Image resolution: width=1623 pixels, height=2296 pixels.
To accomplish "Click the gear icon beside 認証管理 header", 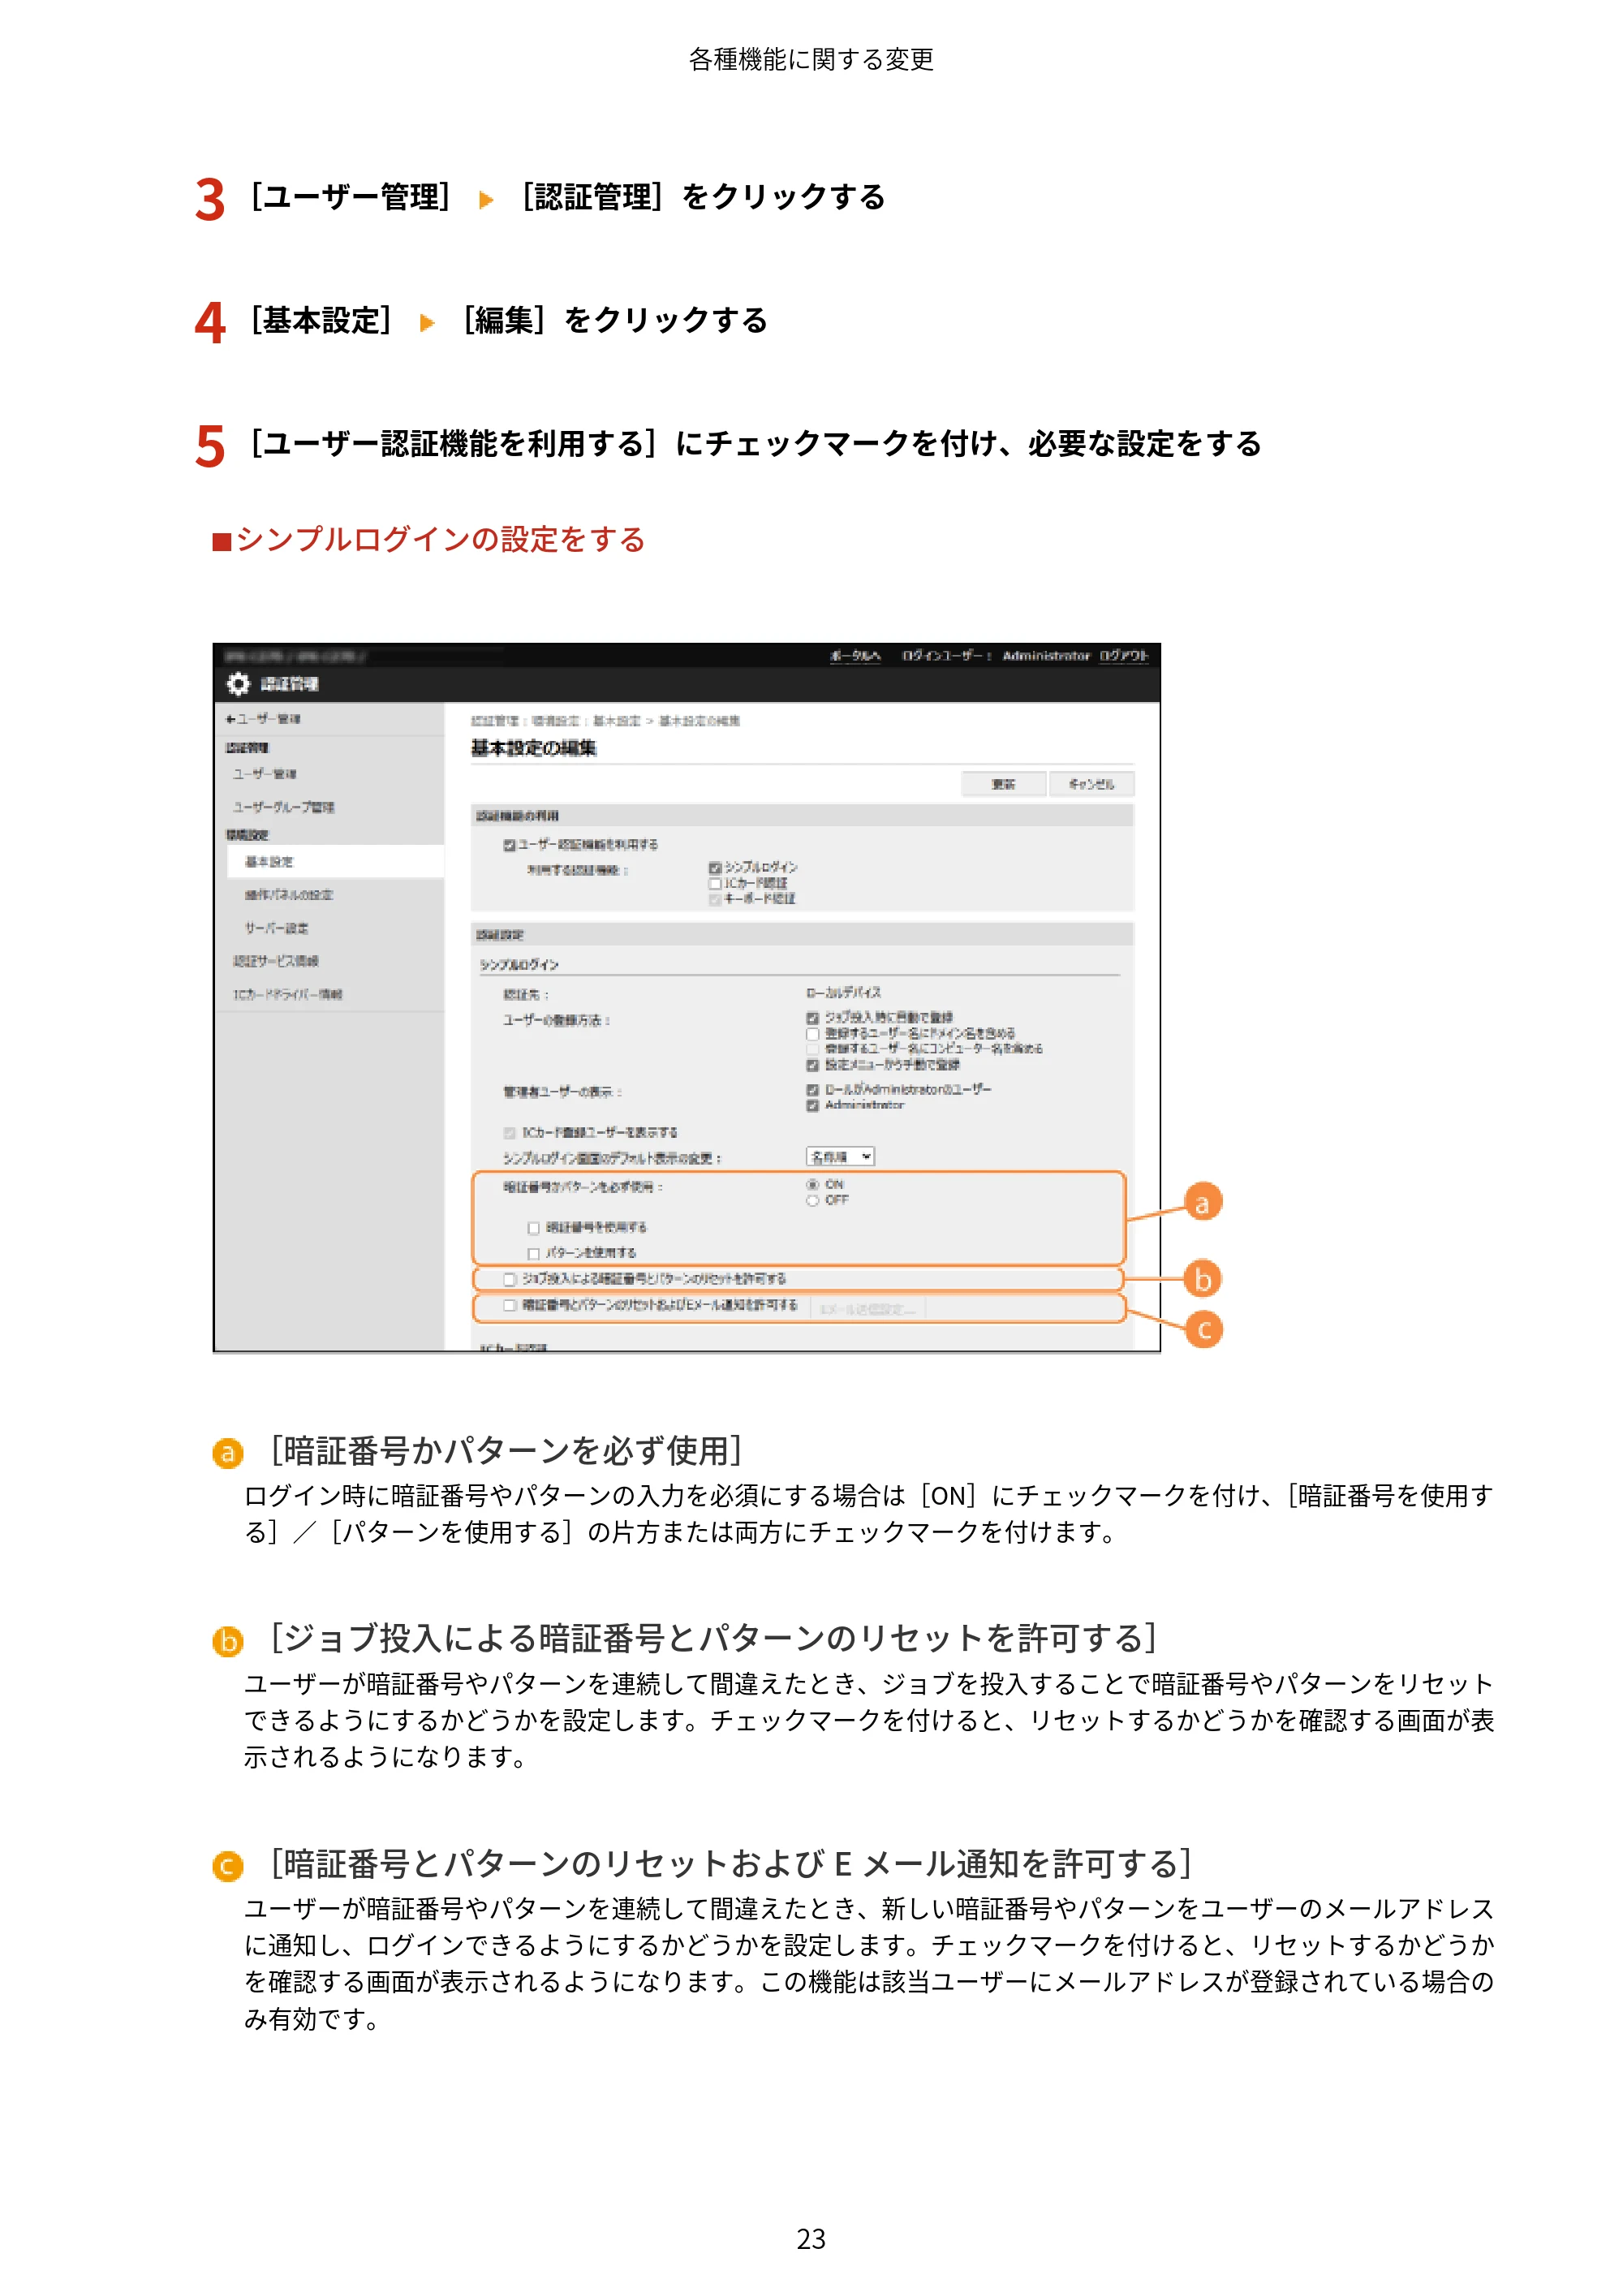I will 238,683.
